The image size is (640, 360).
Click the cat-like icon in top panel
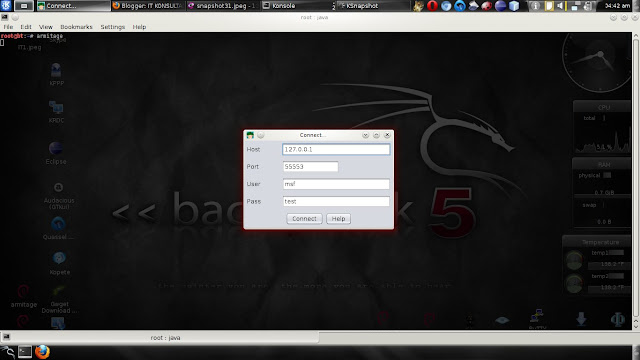pos(418,6)
